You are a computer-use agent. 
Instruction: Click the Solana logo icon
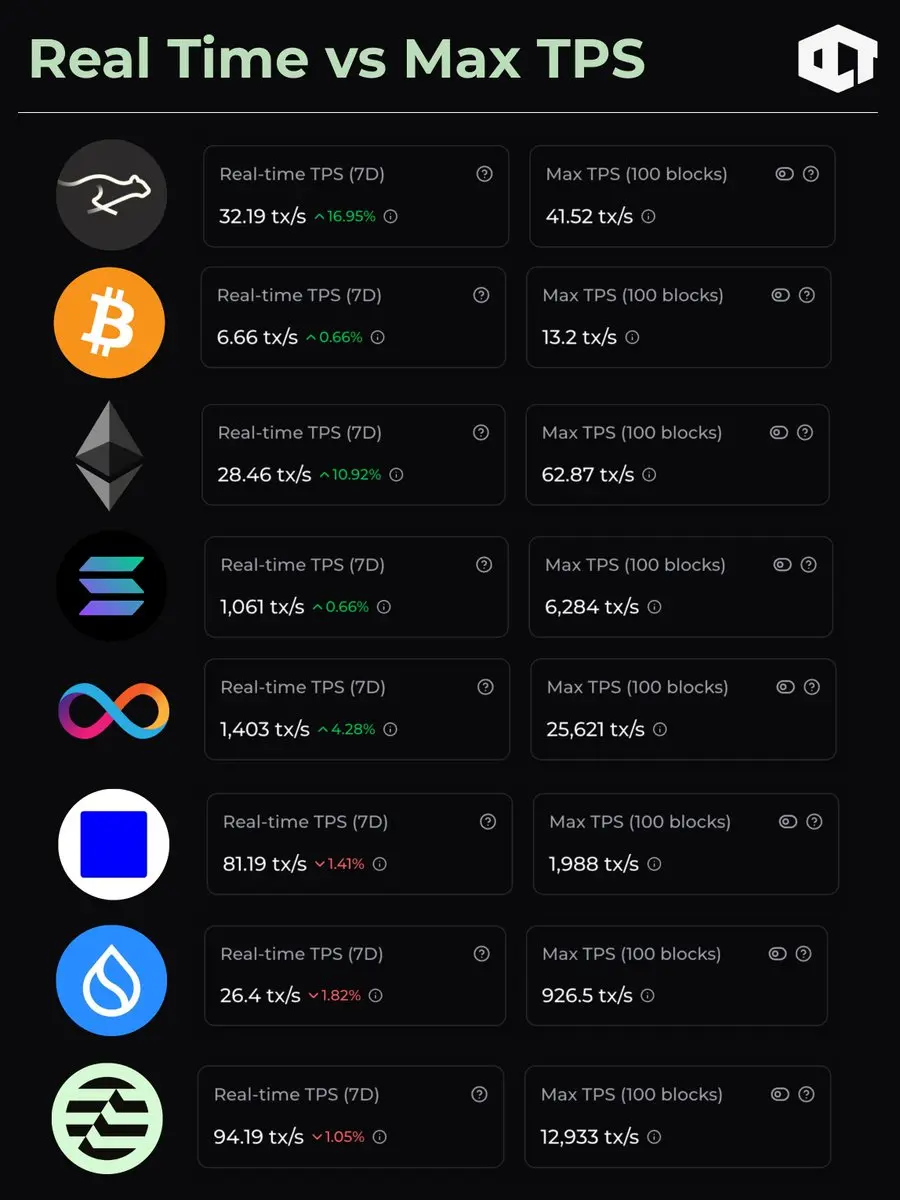[x=111, y=585]
